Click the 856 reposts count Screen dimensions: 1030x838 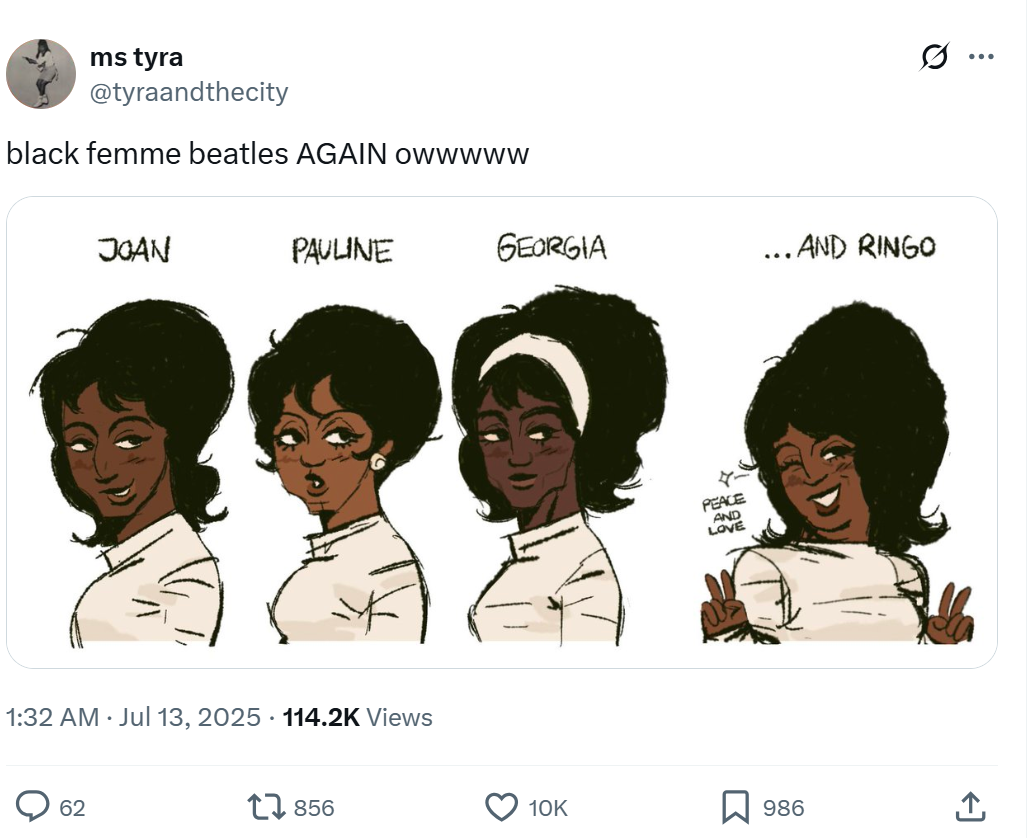point(314,808)
